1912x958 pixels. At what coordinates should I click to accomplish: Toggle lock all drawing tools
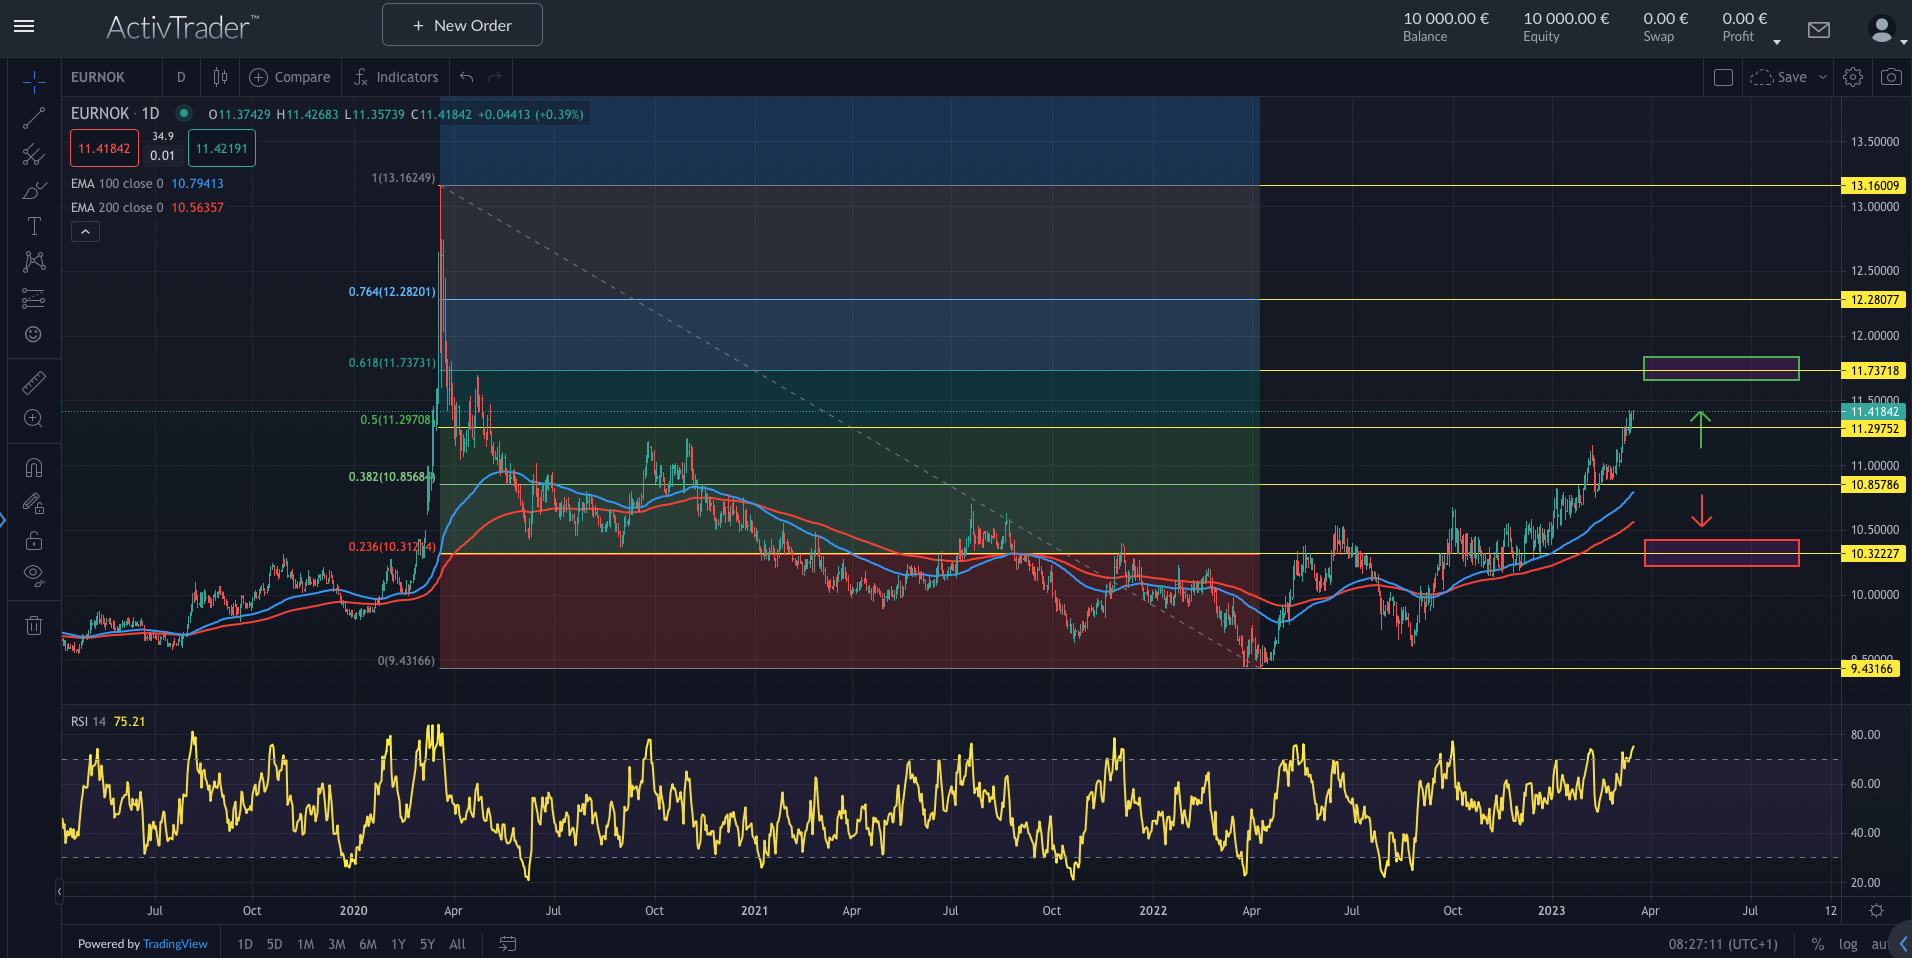pos(34,540)
